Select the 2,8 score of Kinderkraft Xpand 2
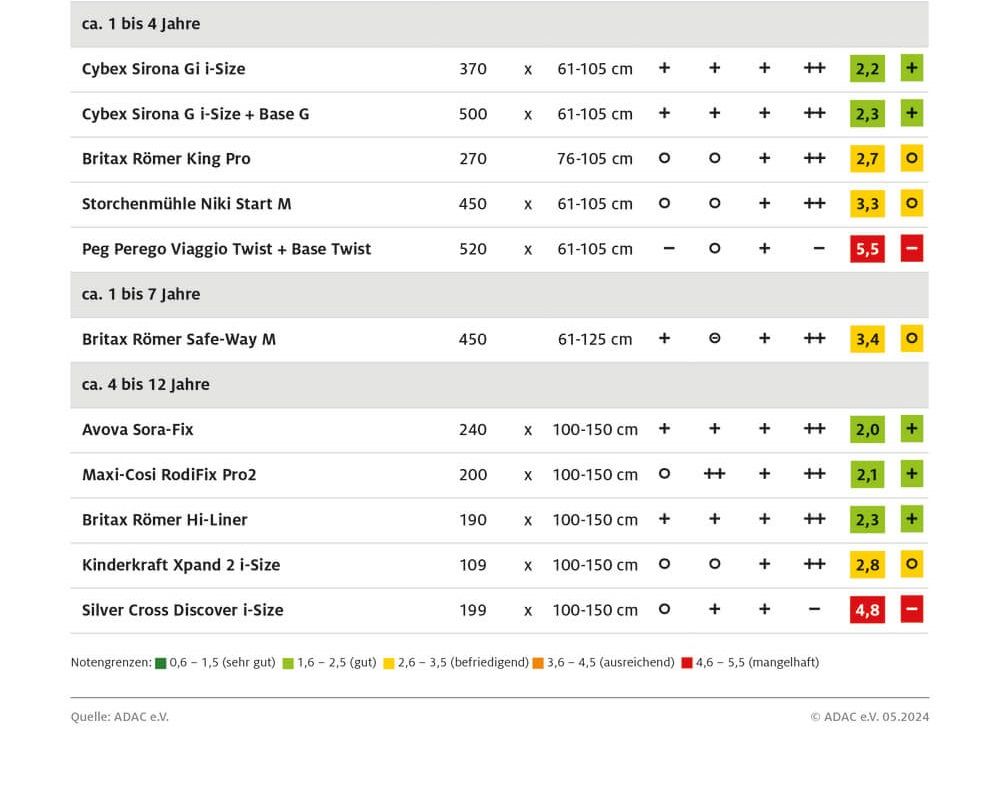The width and height of the screenshot is (1000, 792). coord(867,564)
